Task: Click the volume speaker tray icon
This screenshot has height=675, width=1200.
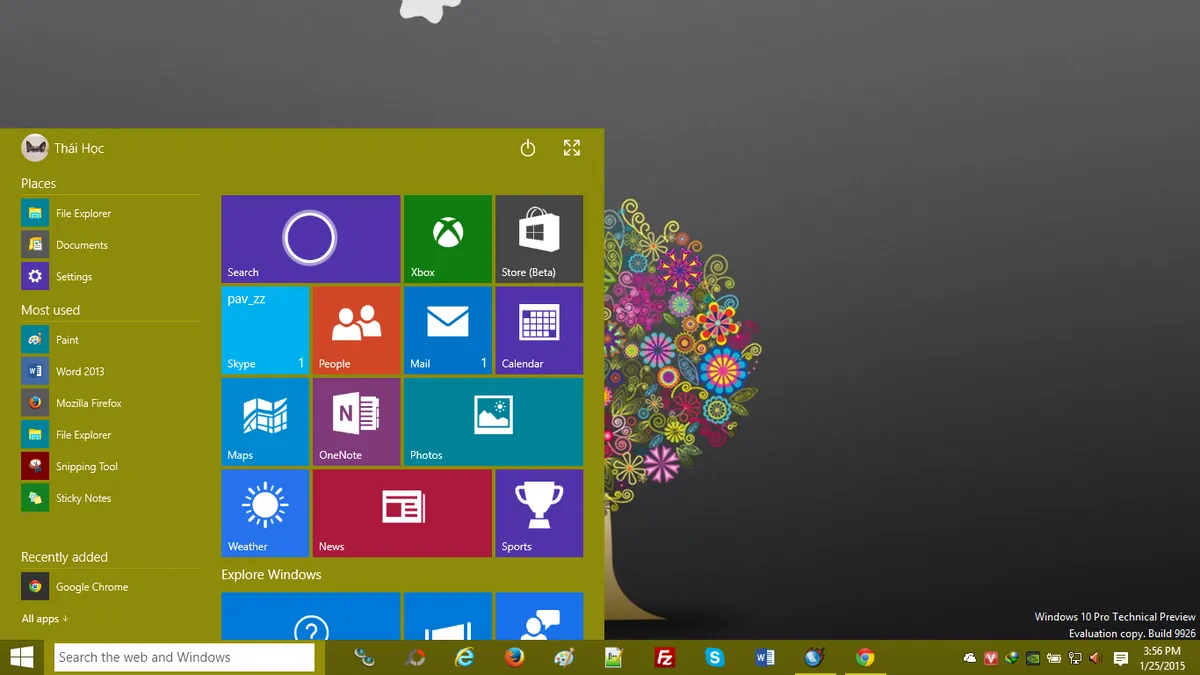Action: [1095, 658]
